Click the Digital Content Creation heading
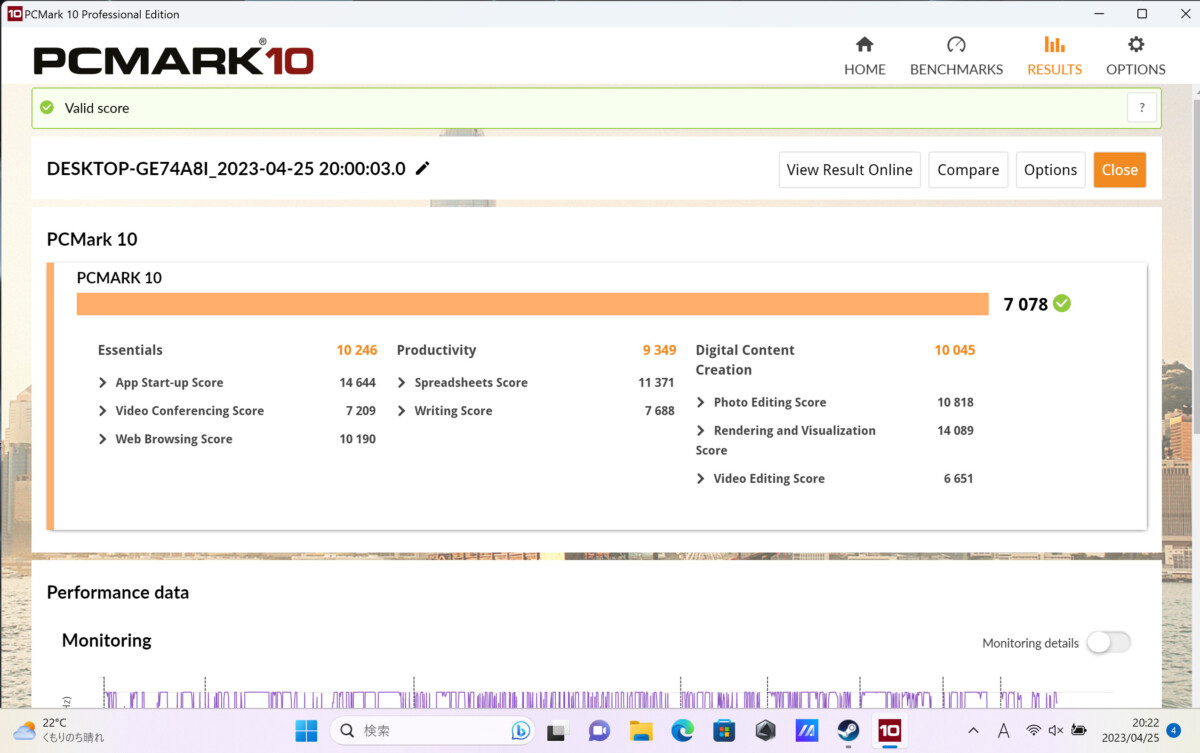This screenshot has width=1200, height=753. coord(745,360)
